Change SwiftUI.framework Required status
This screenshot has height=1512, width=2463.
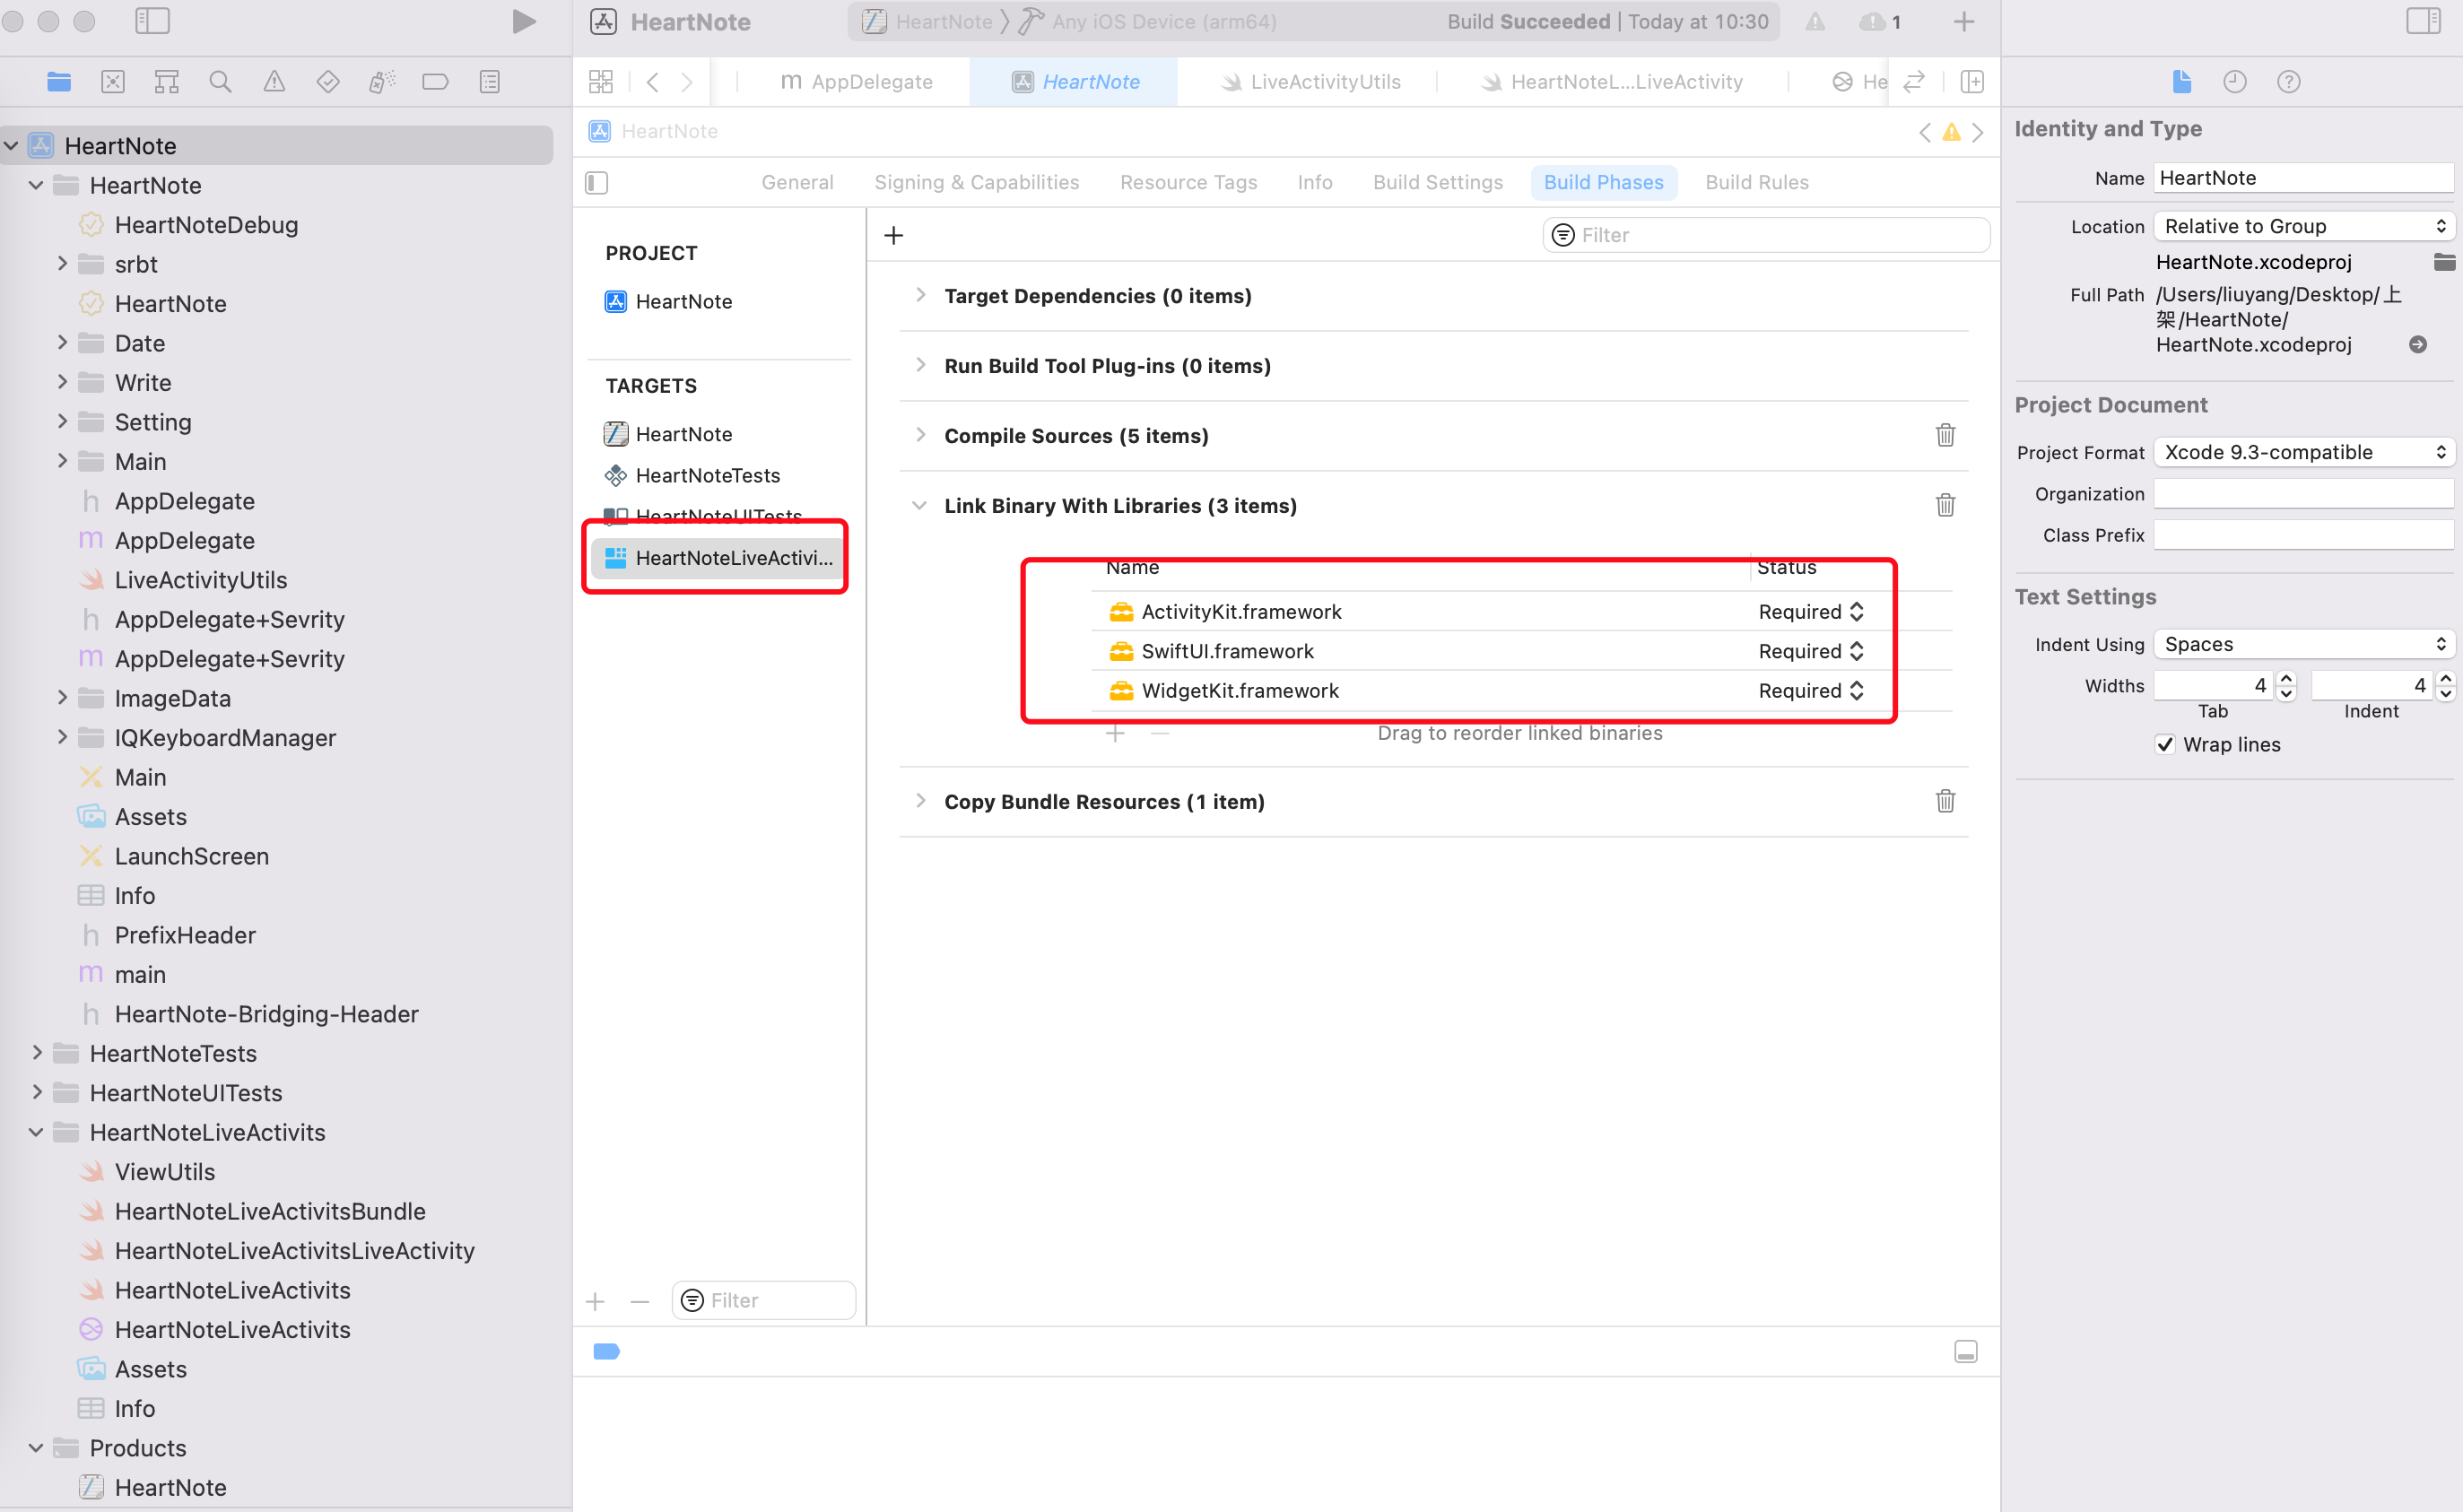[x=1811, y=651]
